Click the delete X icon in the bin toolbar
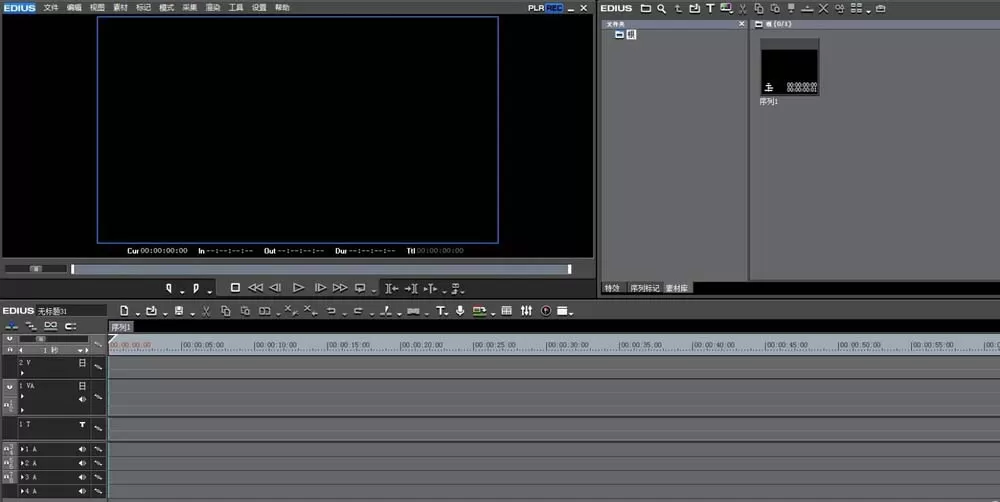 coord(823,8)
